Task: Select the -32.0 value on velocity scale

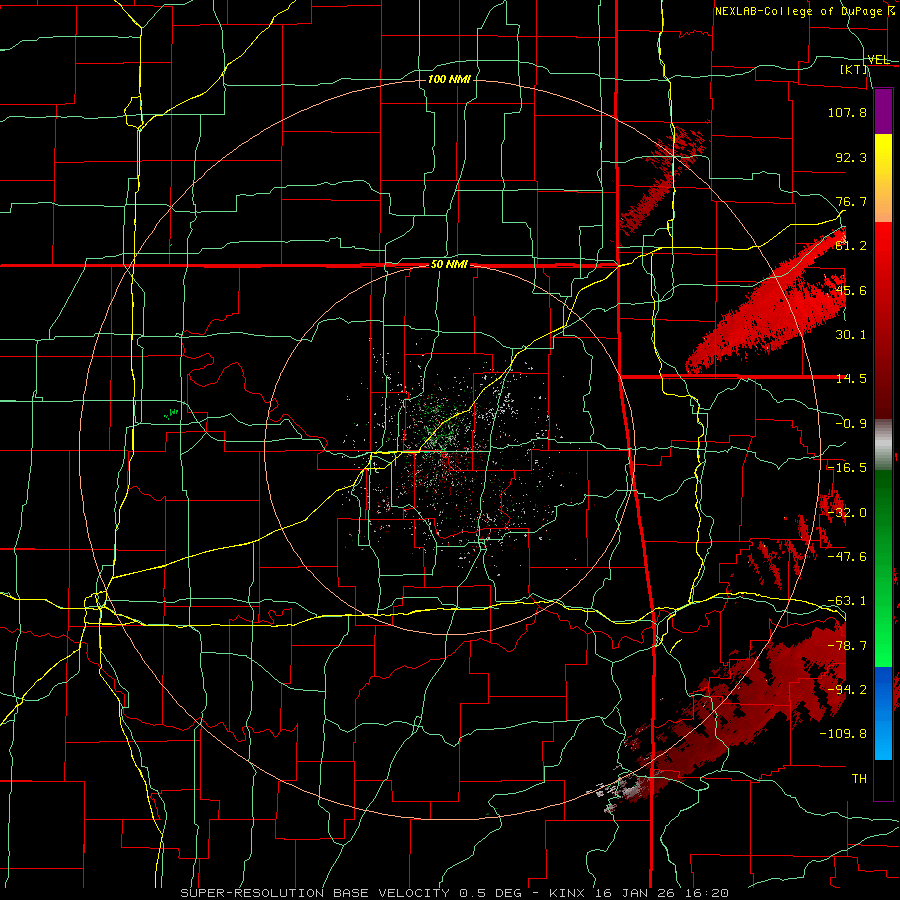Action: click(847, 513)
